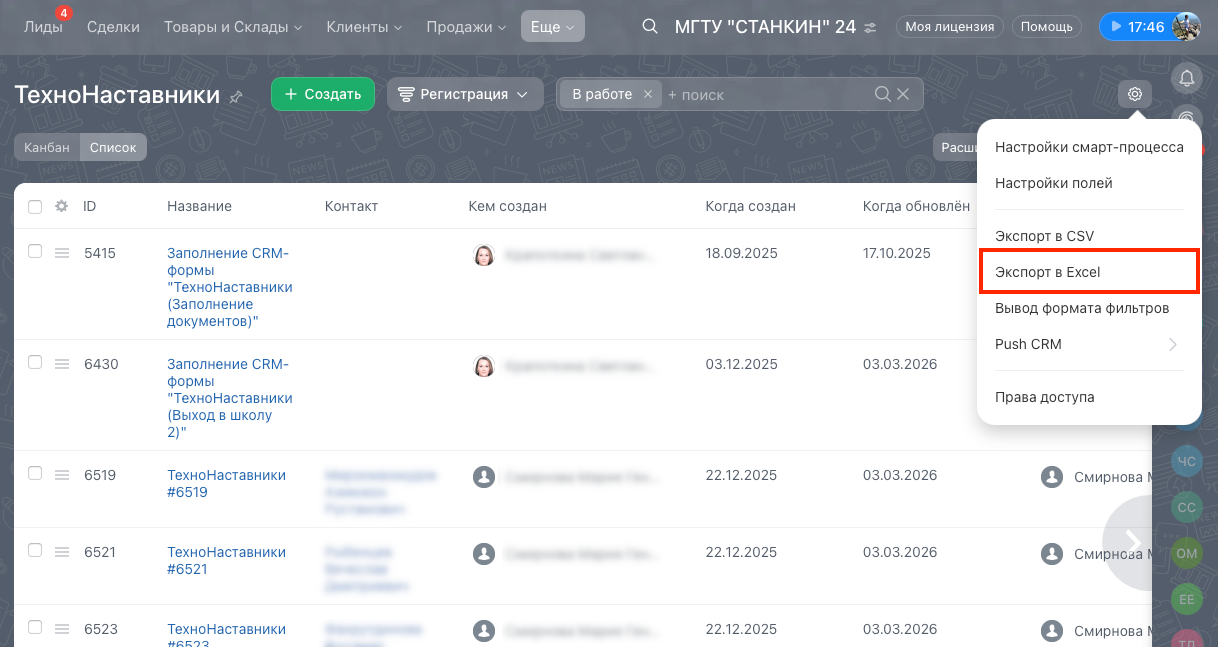Open the 'Регистрация' funnel dropdown
Viewport: 1218px width, 647px height.
click(x=465, y=94)
